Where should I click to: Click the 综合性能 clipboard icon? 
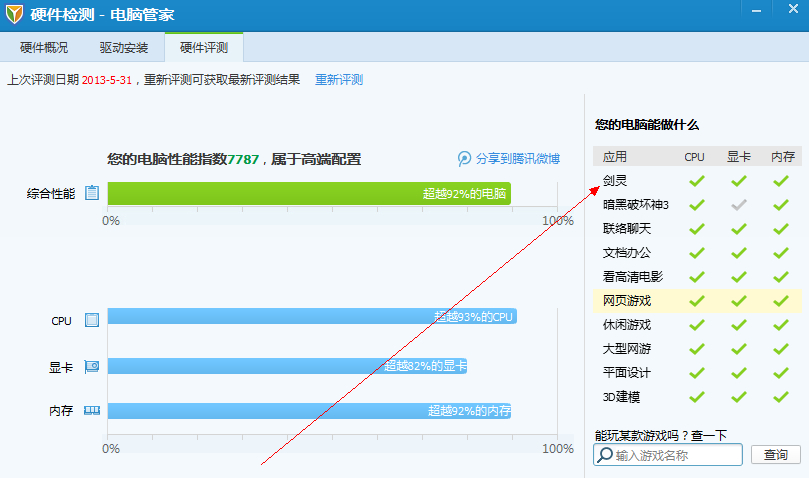92,193
